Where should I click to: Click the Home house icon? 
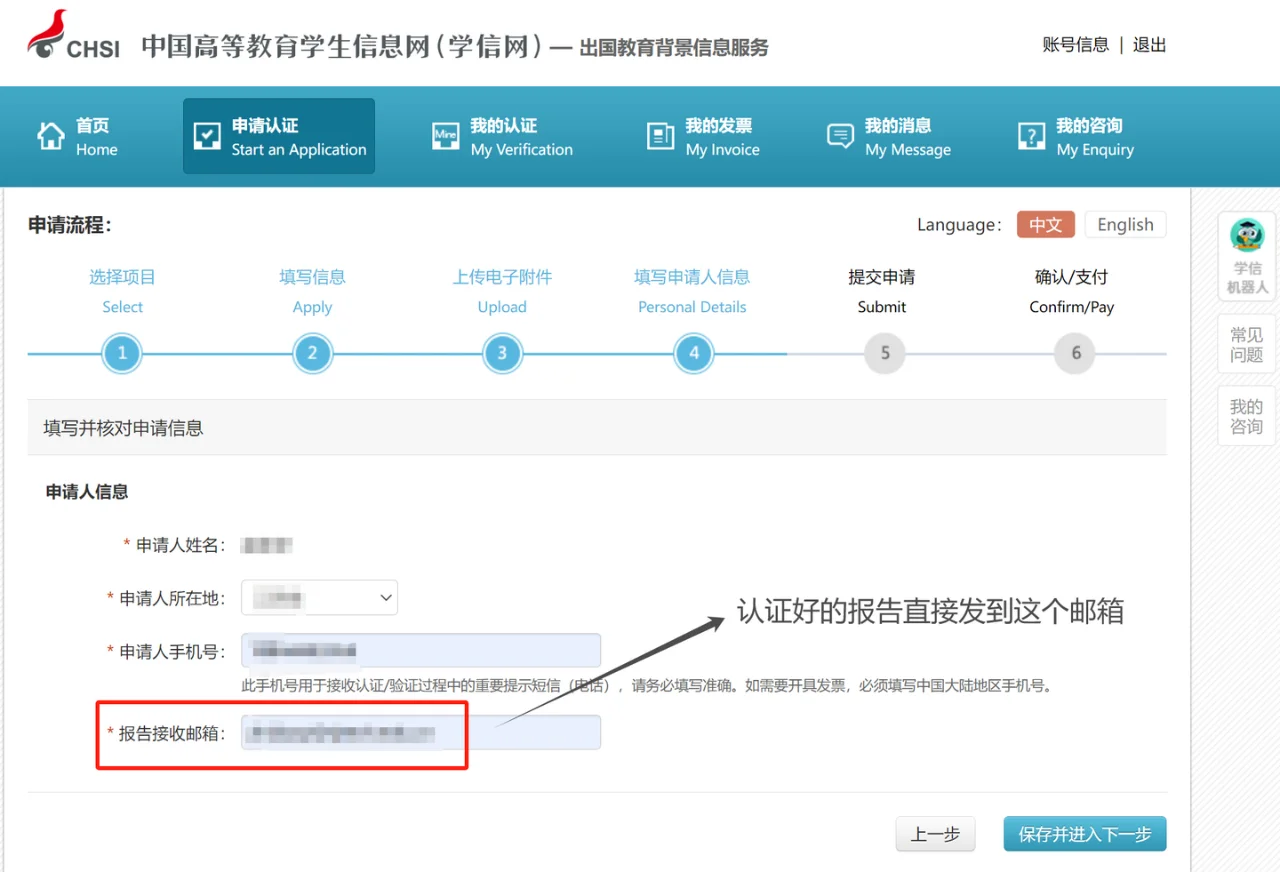tap(51, 136)
